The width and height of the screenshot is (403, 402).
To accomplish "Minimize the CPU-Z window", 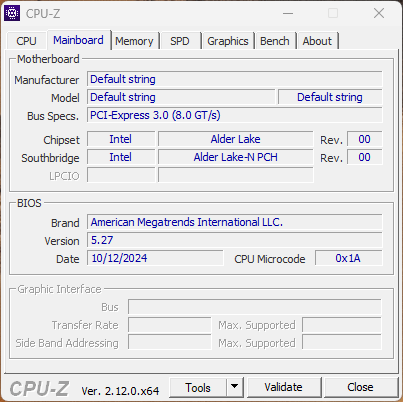I will 288,13.
